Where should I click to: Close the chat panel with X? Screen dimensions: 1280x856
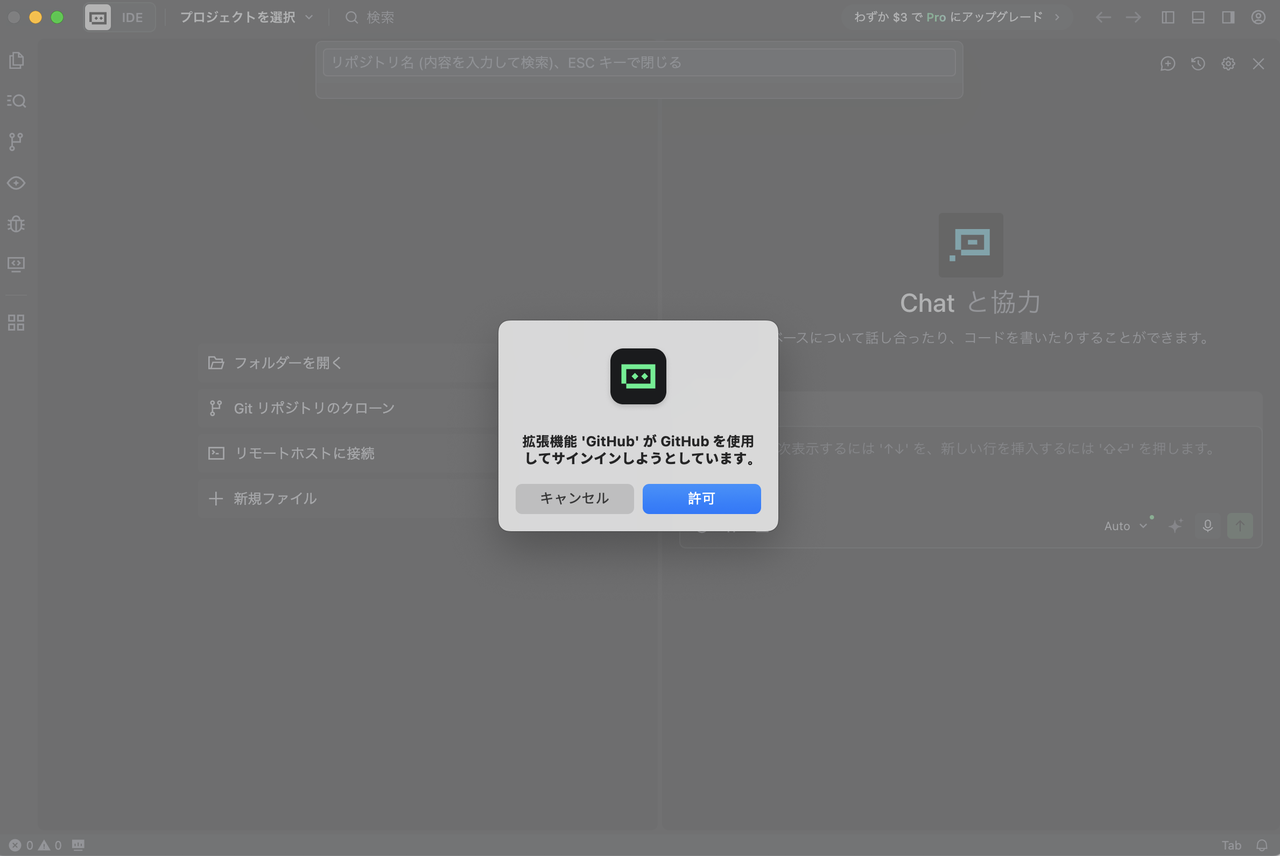pos(1258,63)
